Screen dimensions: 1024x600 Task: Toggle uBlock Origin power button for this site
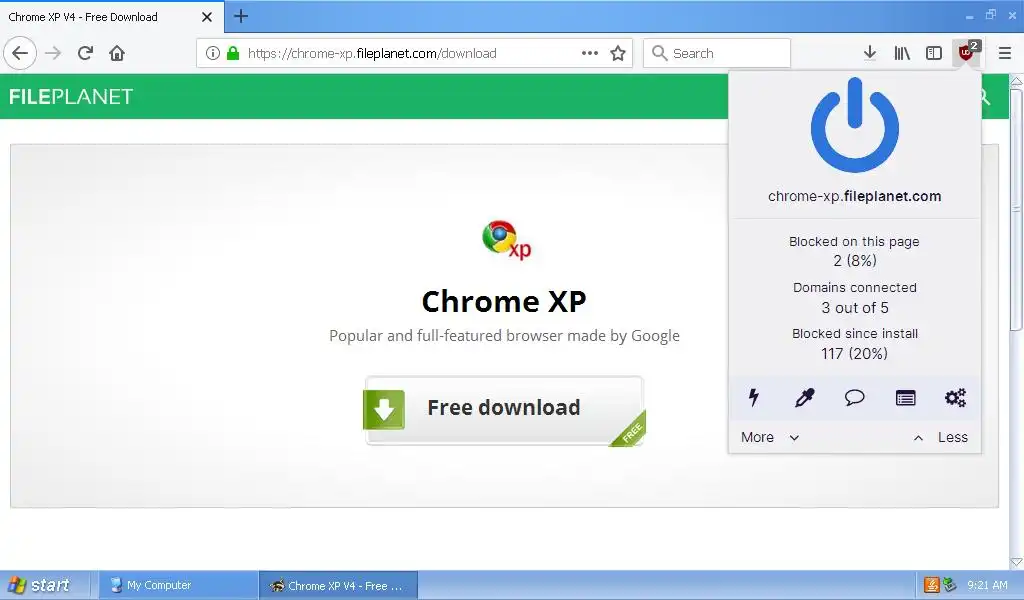(x=854, y=125)
